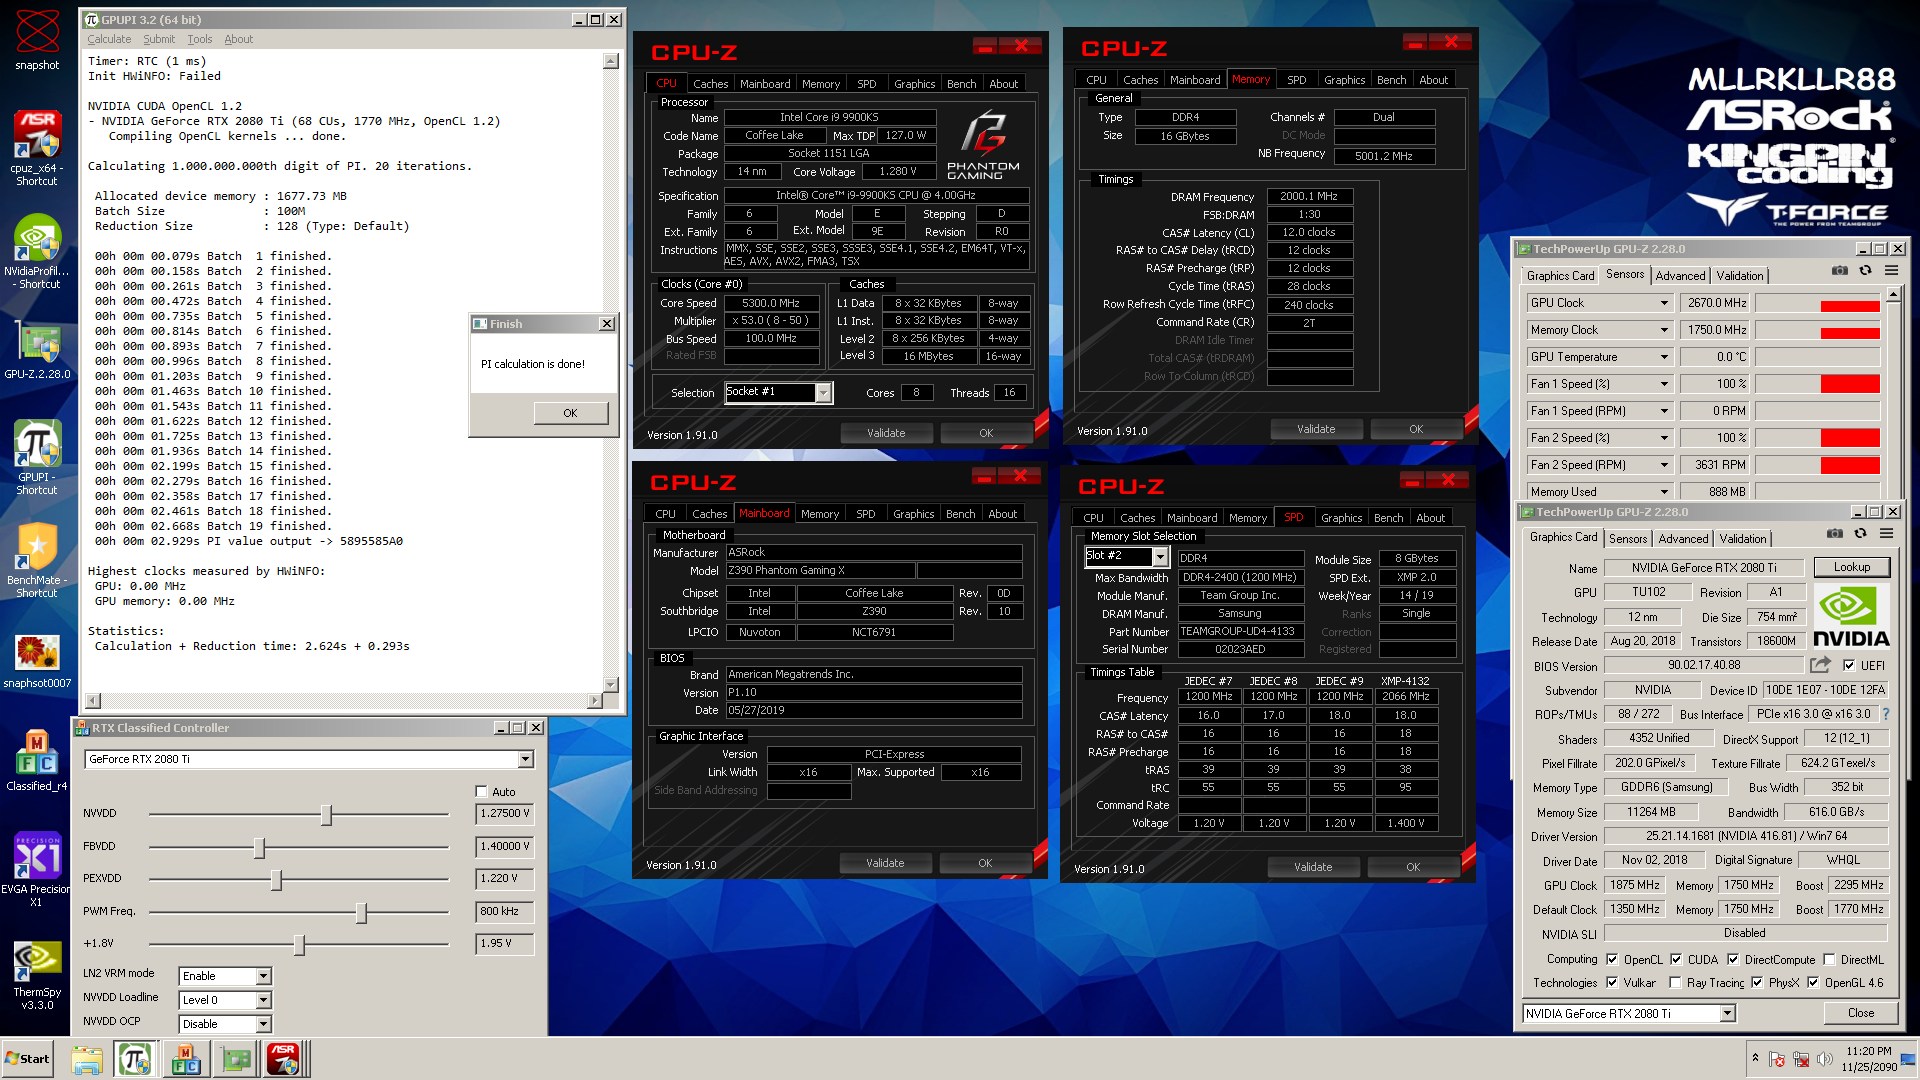This screenshot has height=1080, width=1920.
Task: Toggle the Auto checkbox in RTX Classified Controller
Action: click(x=481, y=792)
